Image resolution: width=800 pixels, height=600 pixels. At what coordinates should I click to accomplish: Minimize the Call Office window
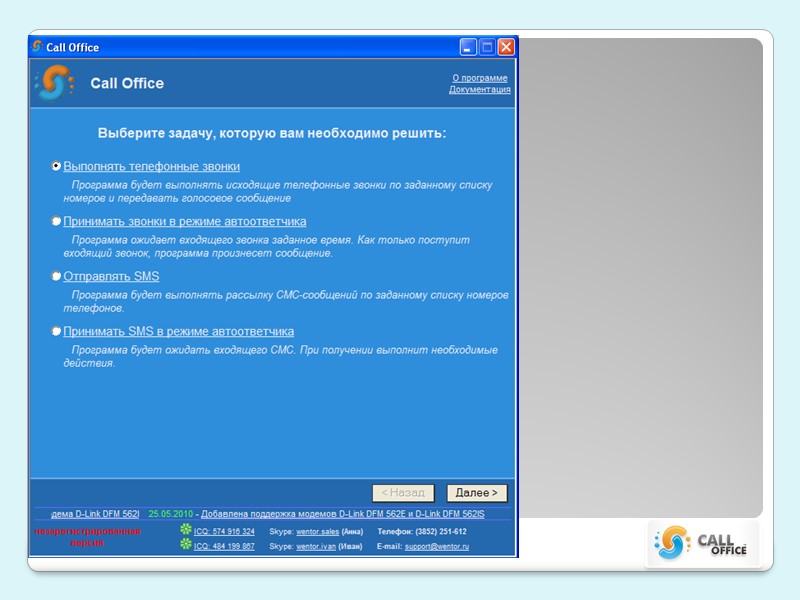468,47
